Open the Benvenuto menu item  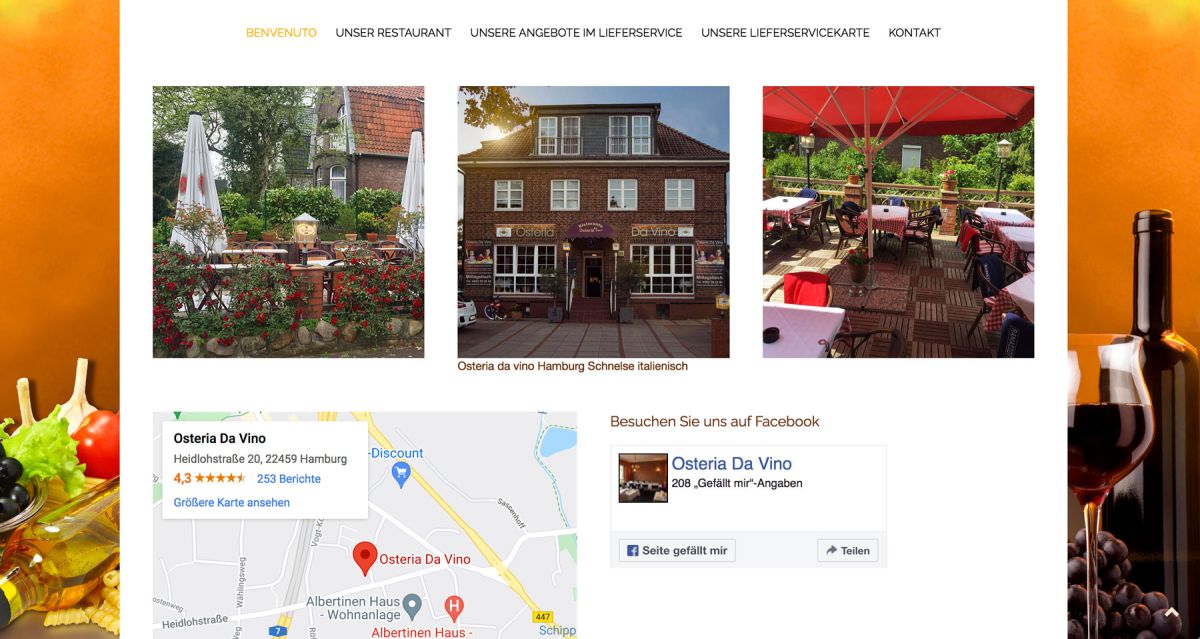click(281, 33)
